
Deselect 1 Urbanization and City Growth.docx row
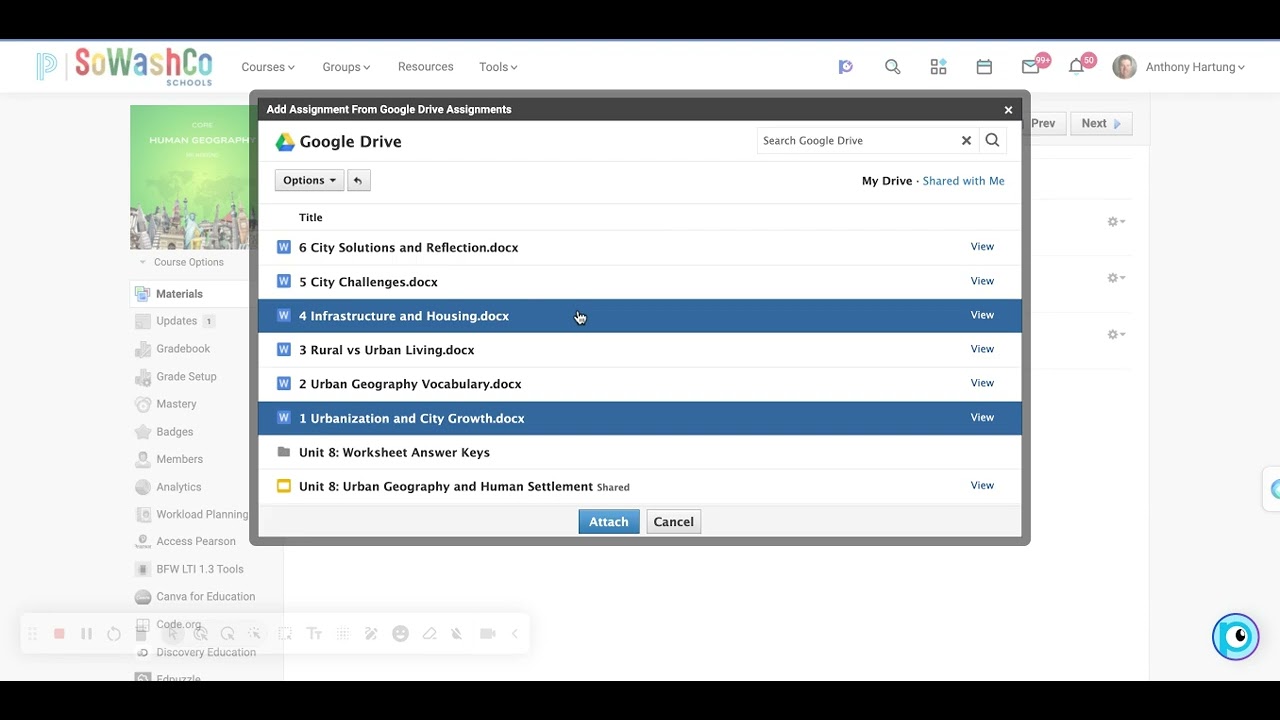(640, 418)
